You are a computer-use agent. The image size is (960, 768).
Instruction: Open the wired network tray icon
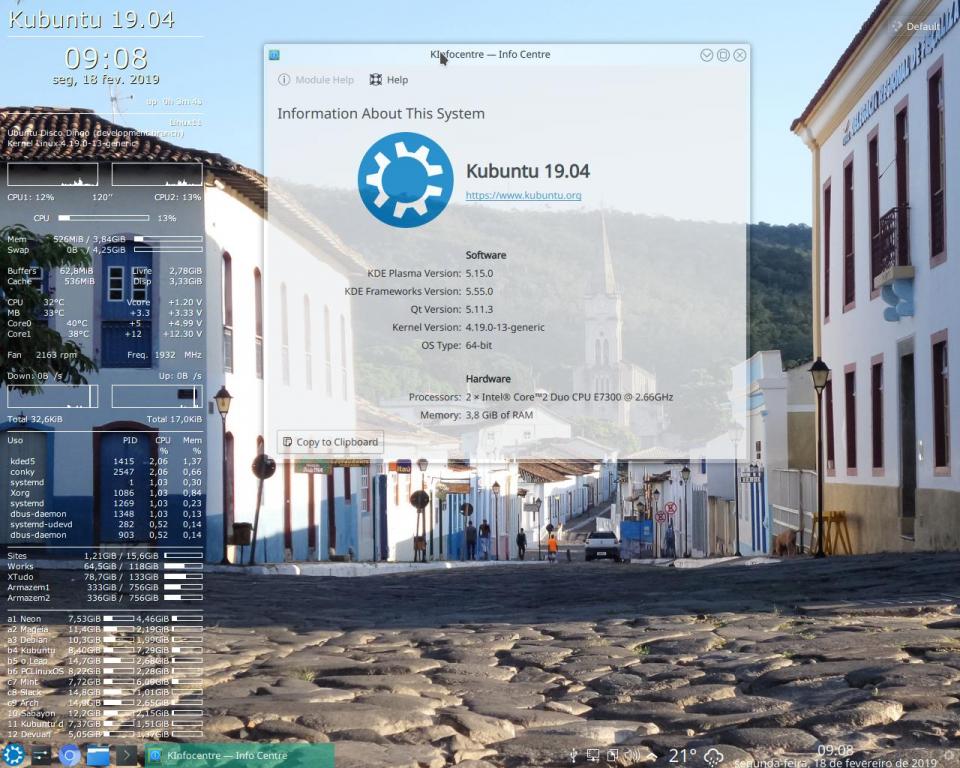point(593,755)
